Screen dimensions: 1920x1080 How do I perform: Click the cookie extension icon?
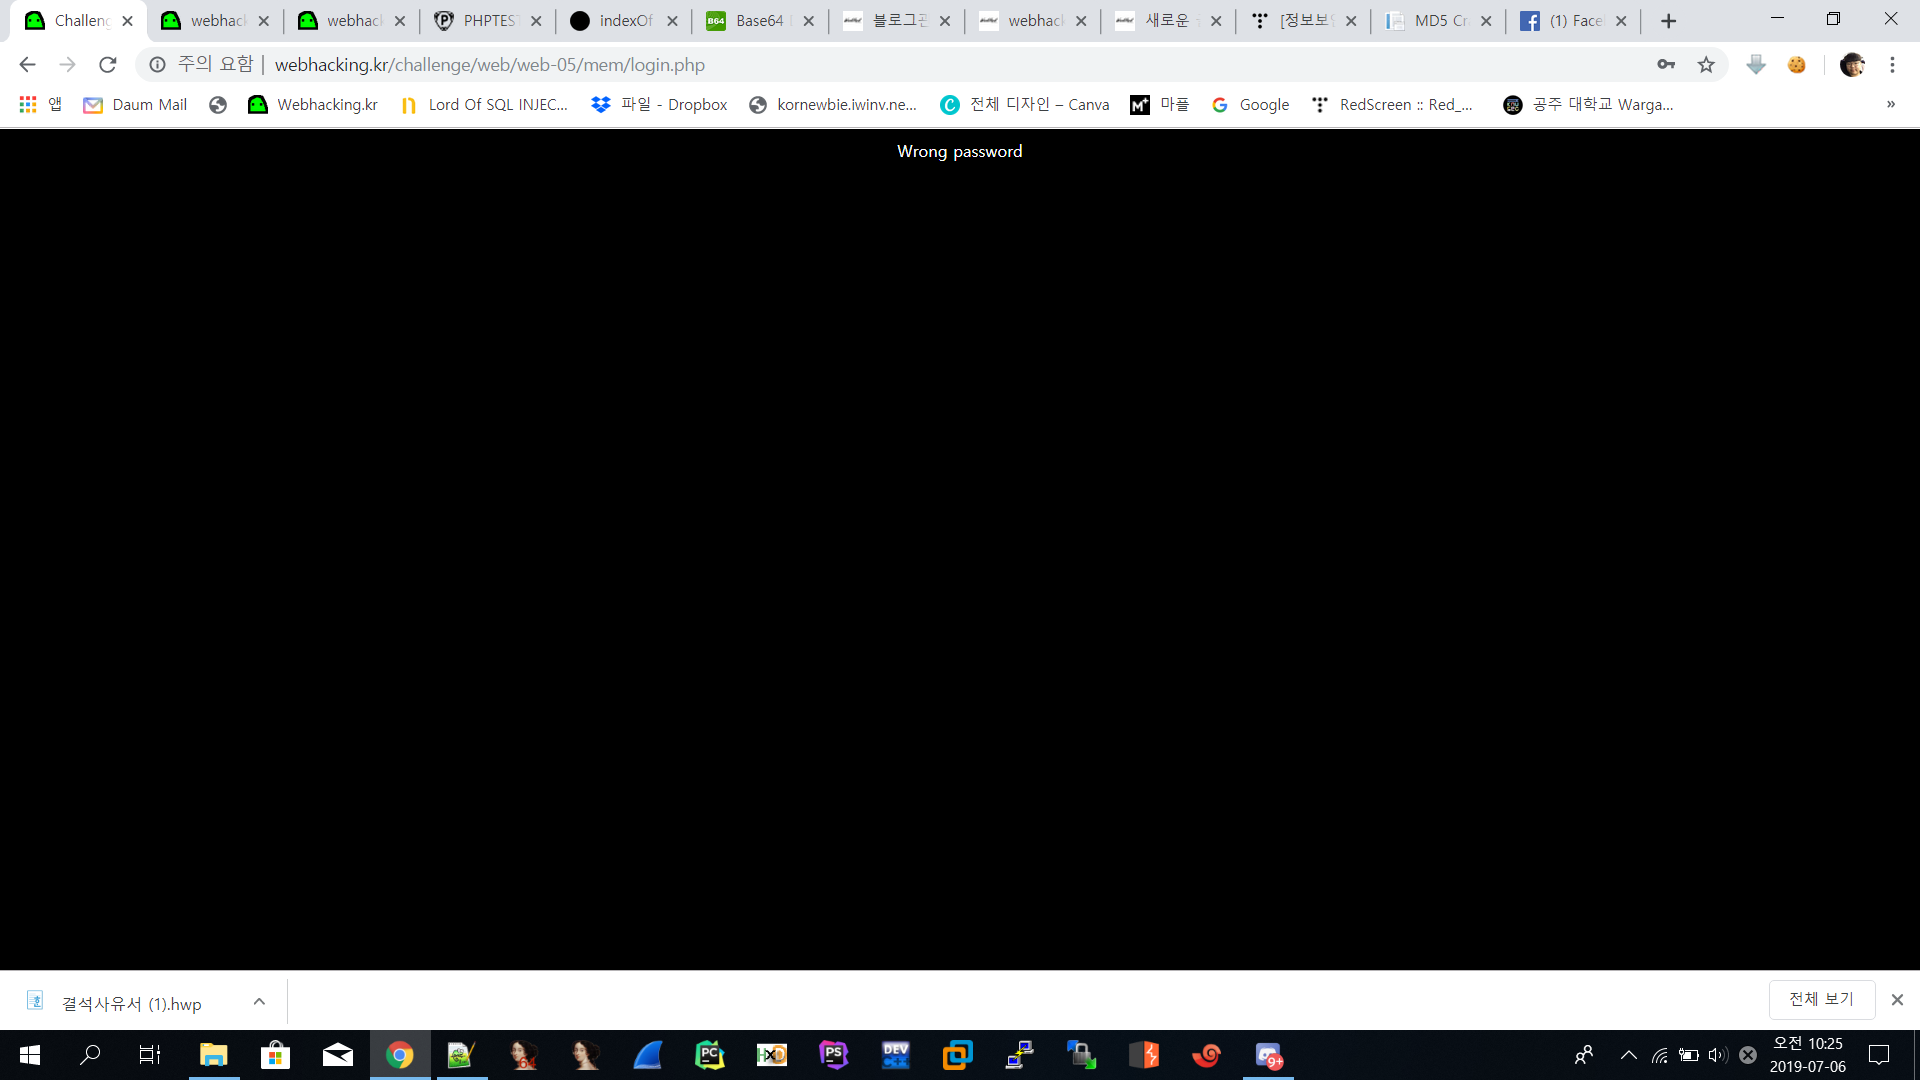click(1797, 65)
